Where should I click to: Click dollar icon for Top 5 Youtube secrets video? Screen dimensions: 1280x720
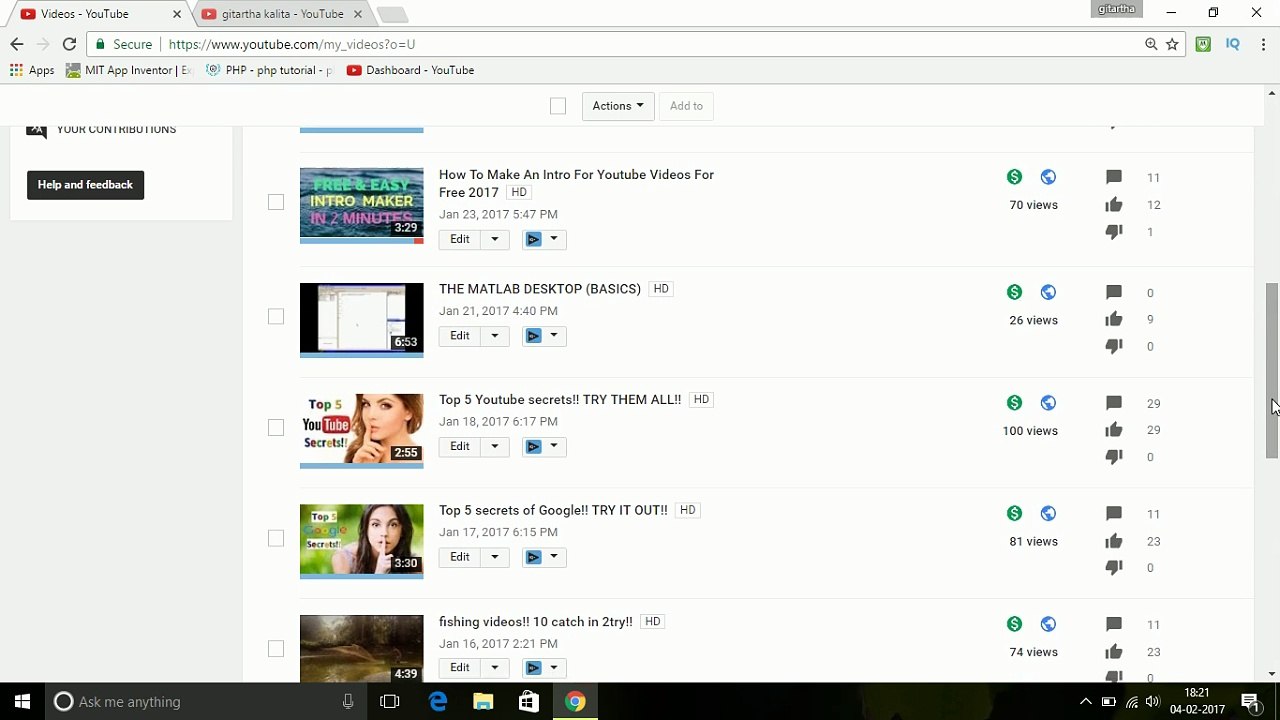(1014, 403)
